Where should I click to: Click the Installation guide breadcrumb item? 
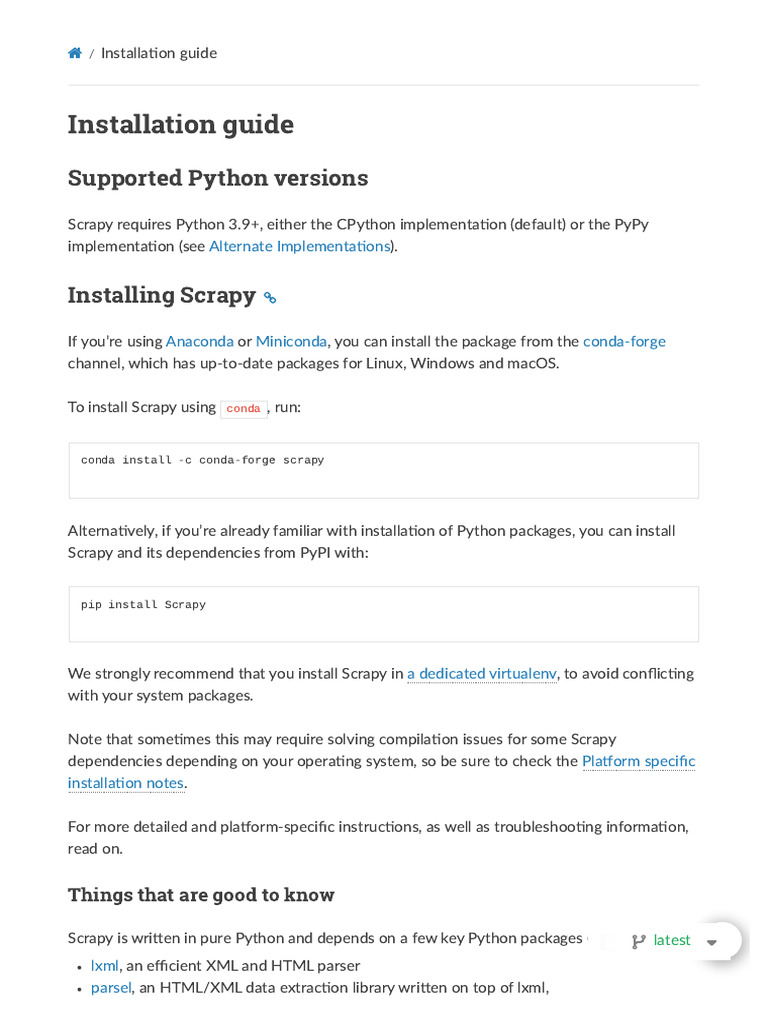(x=159, y=53)
